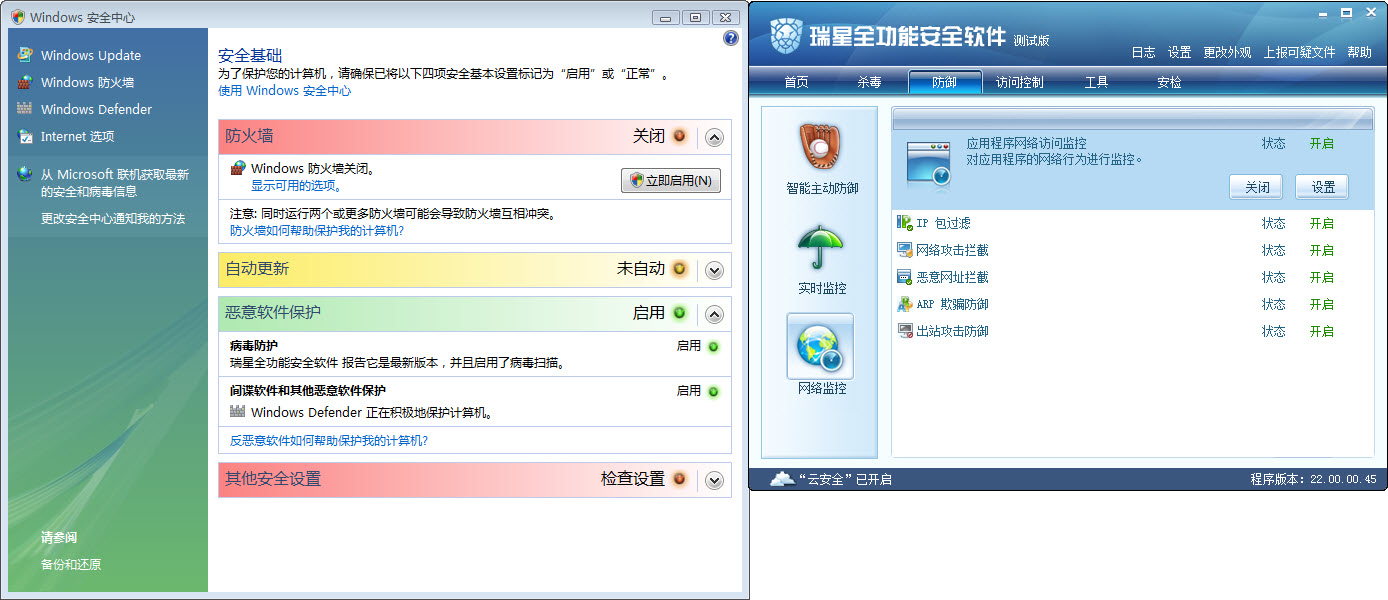The height and width of the screenshot is (600, 1388).
Task: Click the 显示可用的选项 link
Action: tap(296, 185)
